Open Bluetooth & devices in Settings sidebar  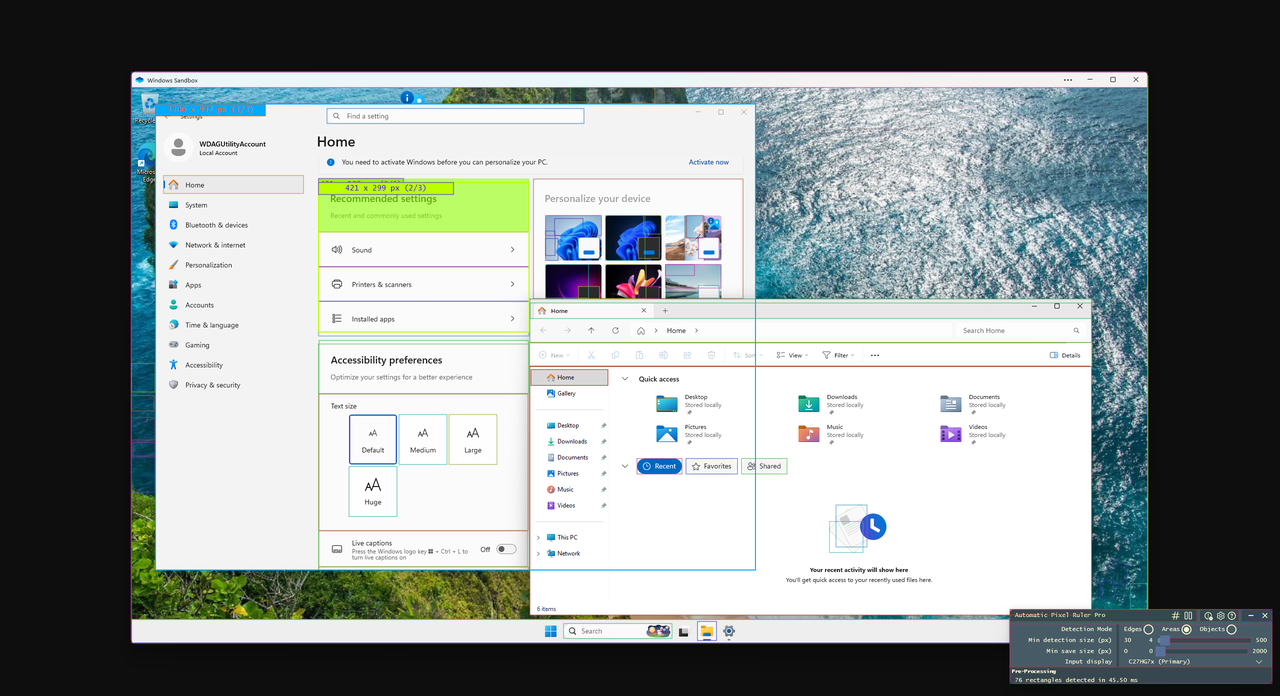pos(234,225)
